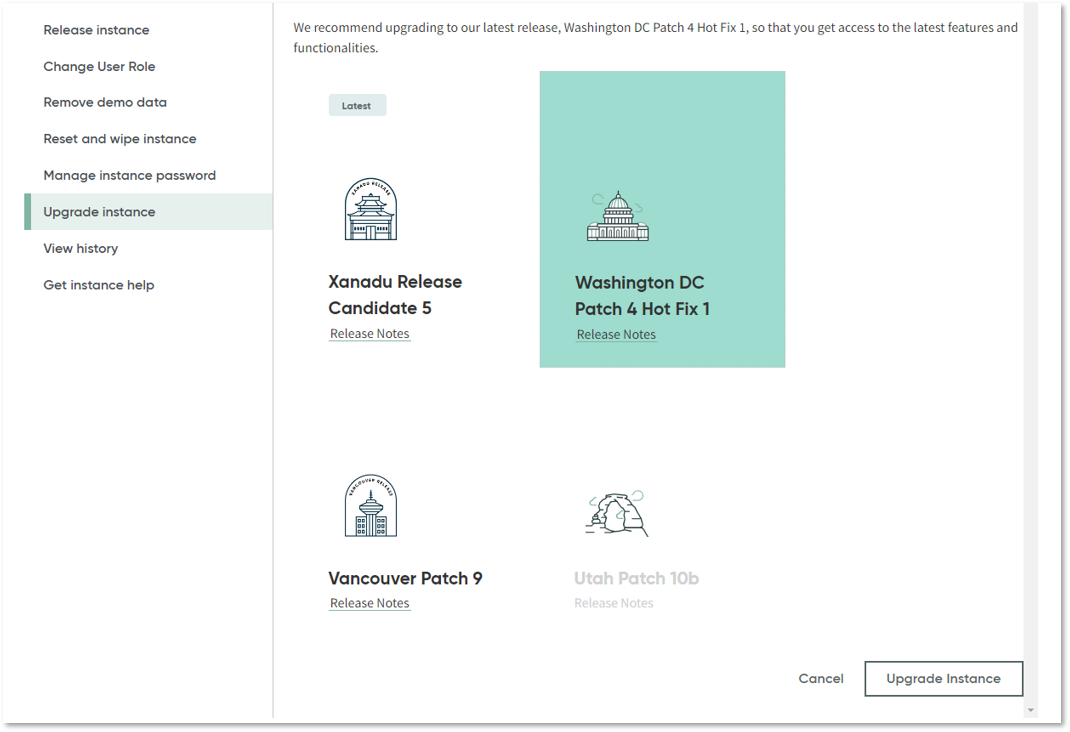Image resolution: width=1070 pixels, height=732 pixels.
Task: Open Release Notes for Washington DC Patch 4
Action: point(616,334)
